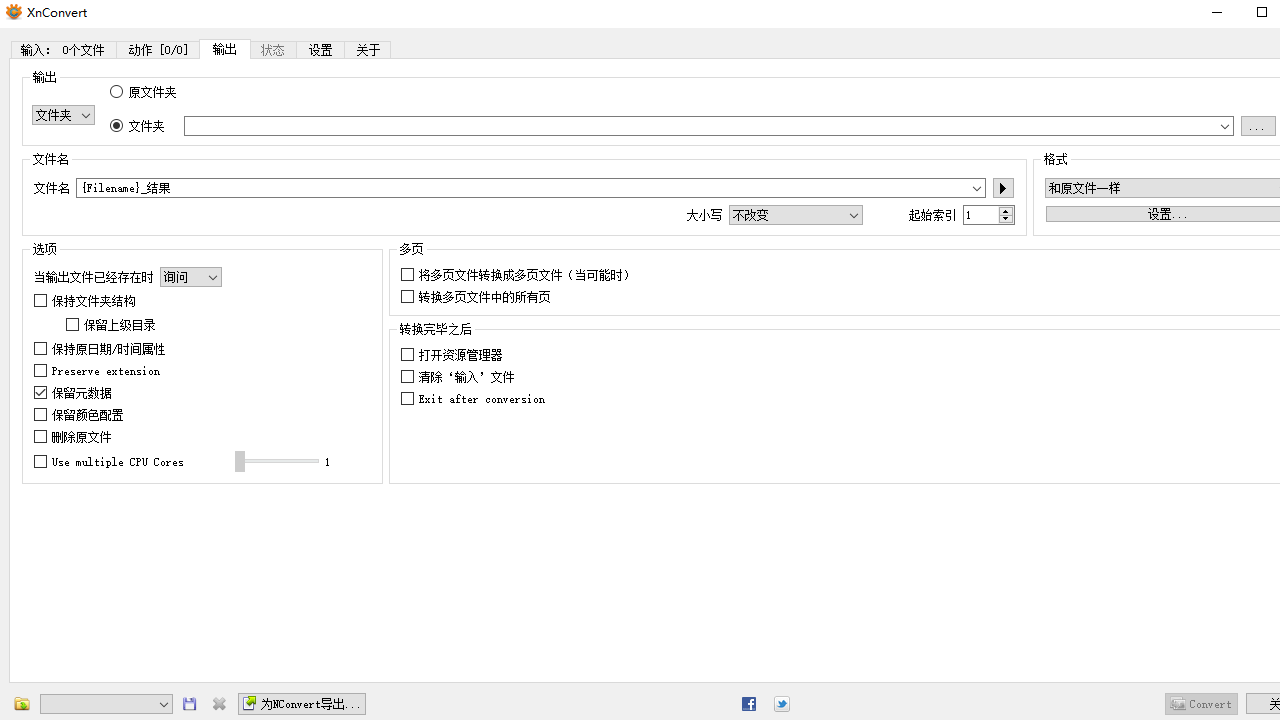Click the 为NConvert导出 export icon button
This screenshot has height=720, width=1280.
pos(301,703)
